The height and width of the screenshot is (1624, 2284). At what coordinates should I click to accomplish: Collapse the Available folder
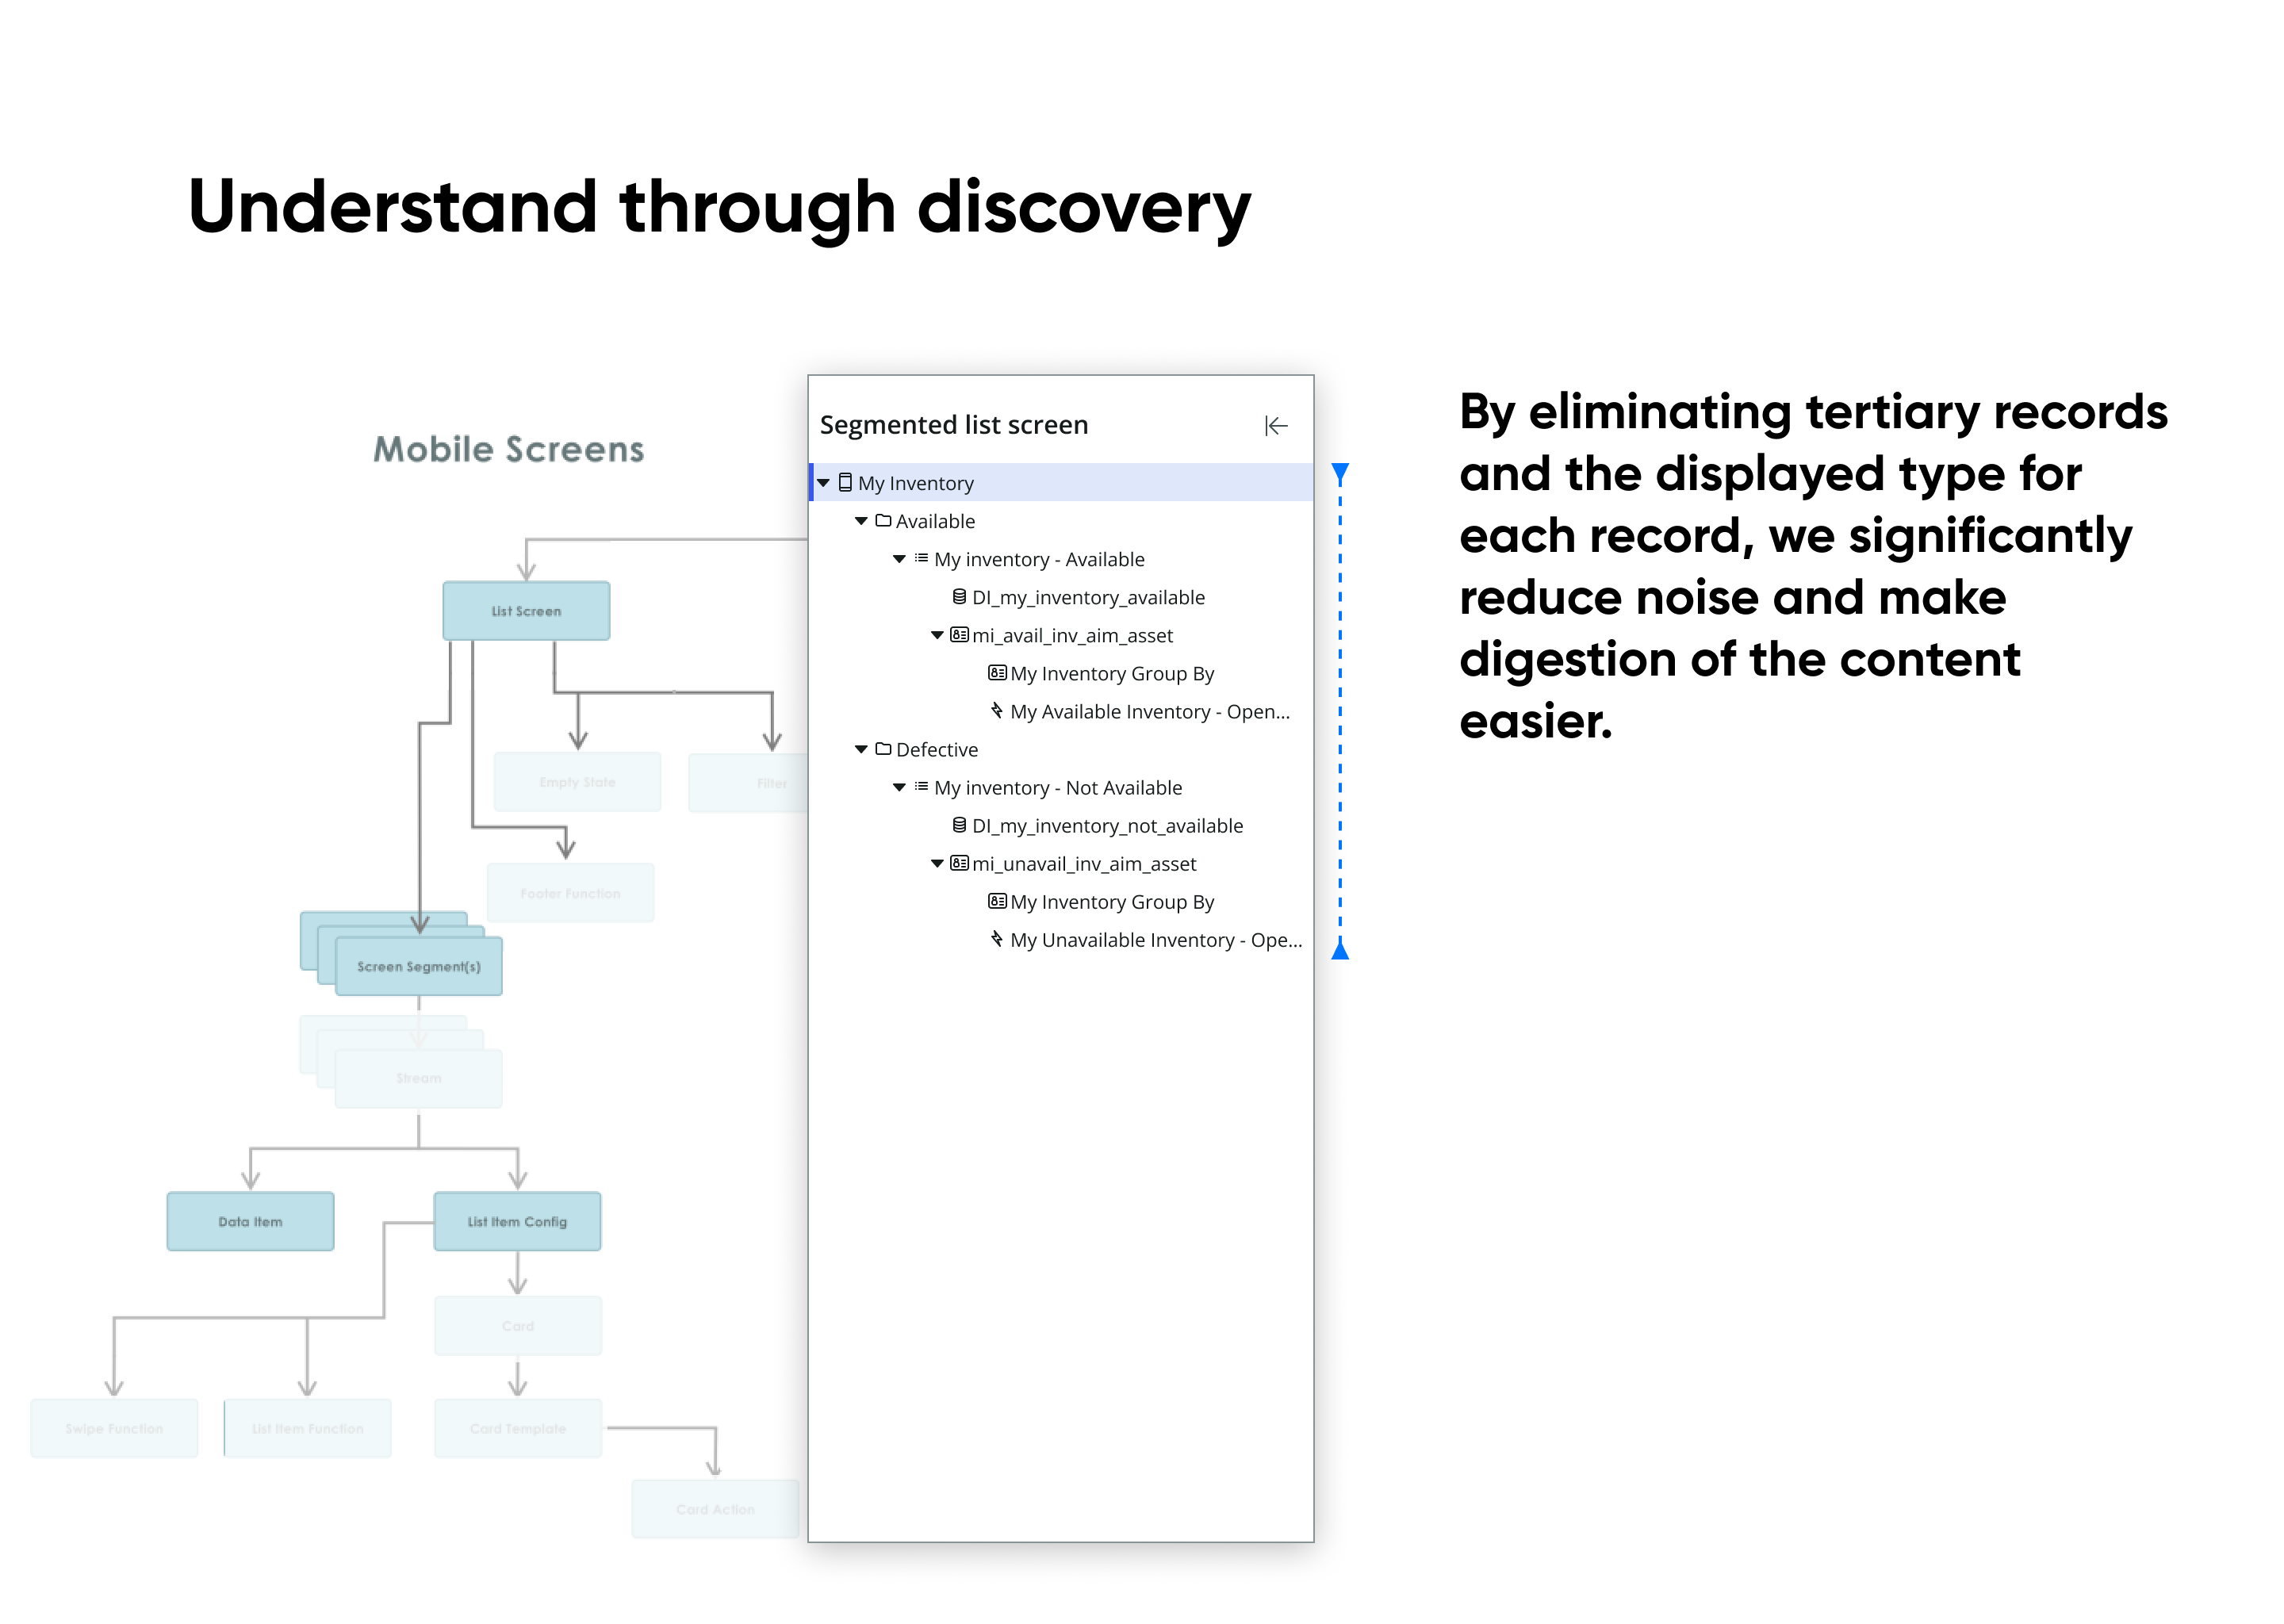[x=861, y=521]
